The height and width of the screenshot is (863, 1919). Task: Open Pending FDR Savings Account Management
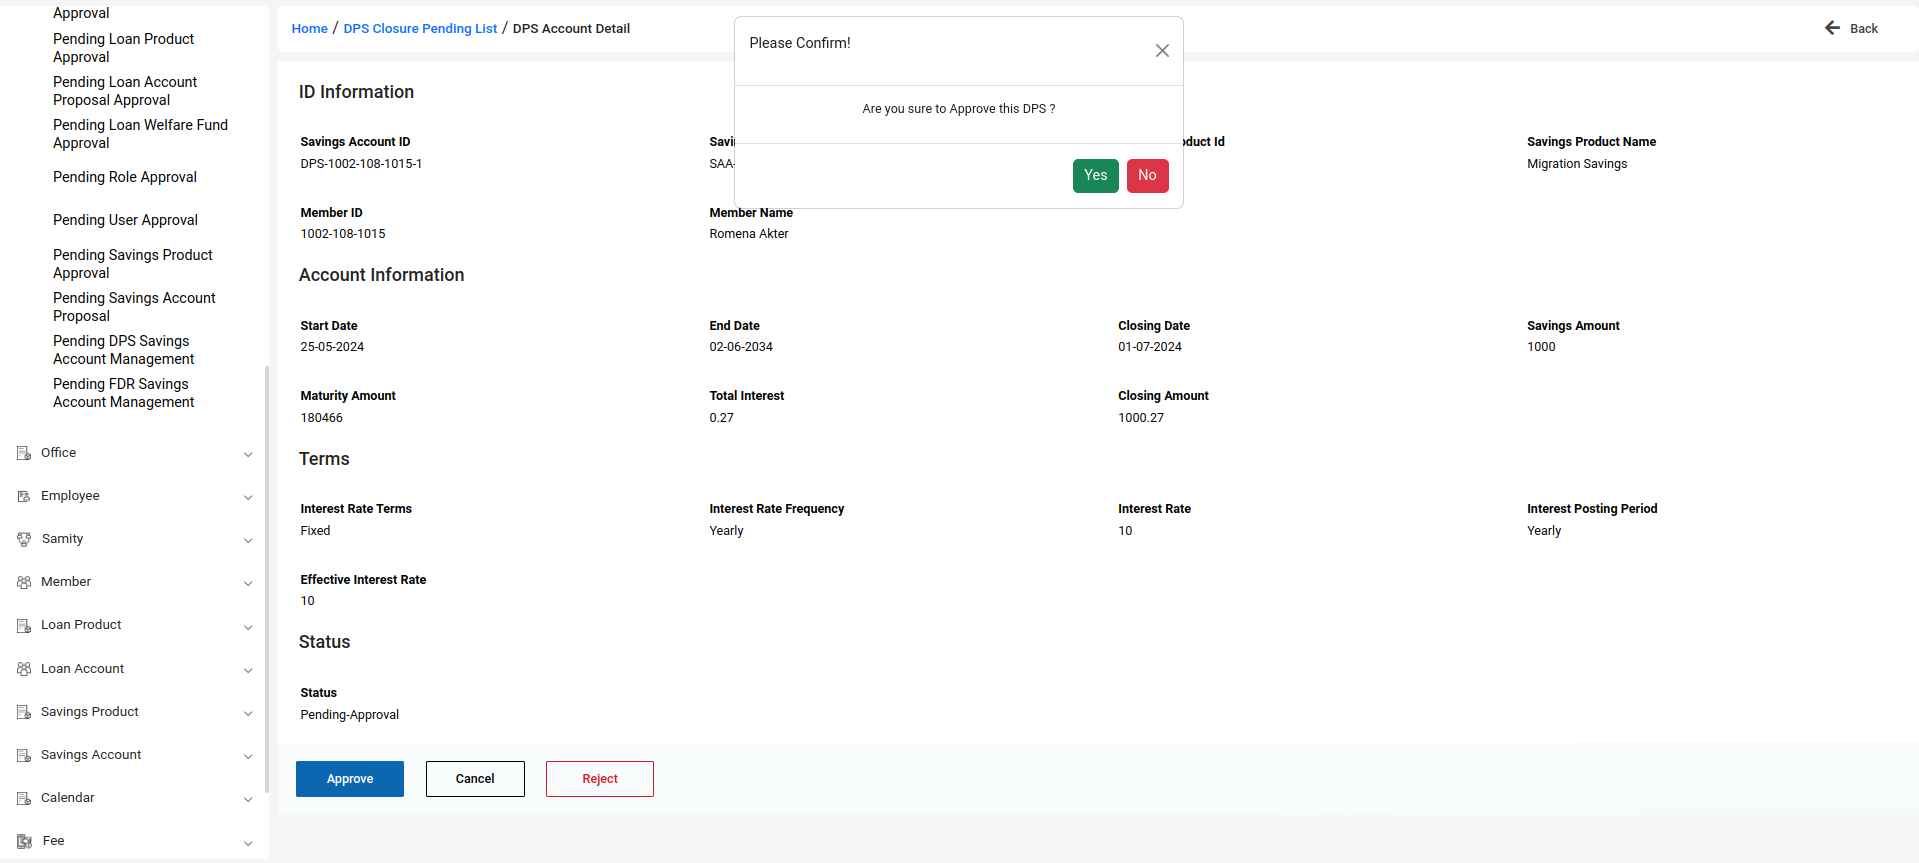123,393
